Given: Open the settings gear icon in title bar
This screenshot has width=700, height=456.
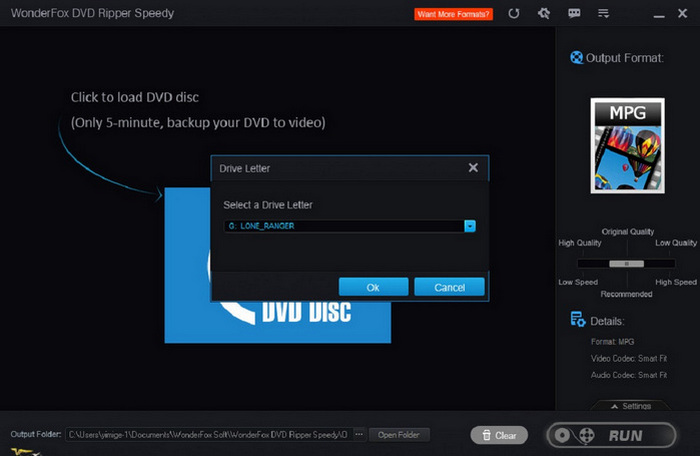Looking at the screenshot, I should pos(544,13).
